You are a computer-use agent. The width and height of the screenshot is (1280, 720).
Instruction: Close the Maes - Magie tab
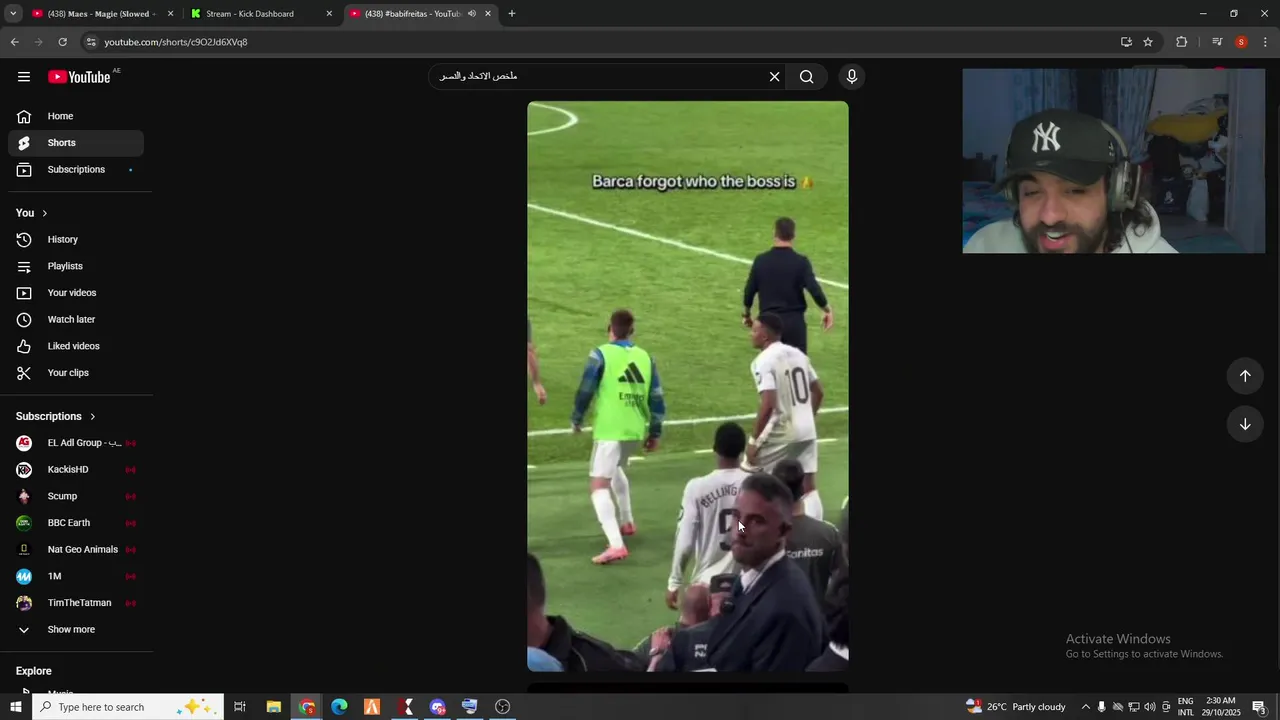click(170, 14)
